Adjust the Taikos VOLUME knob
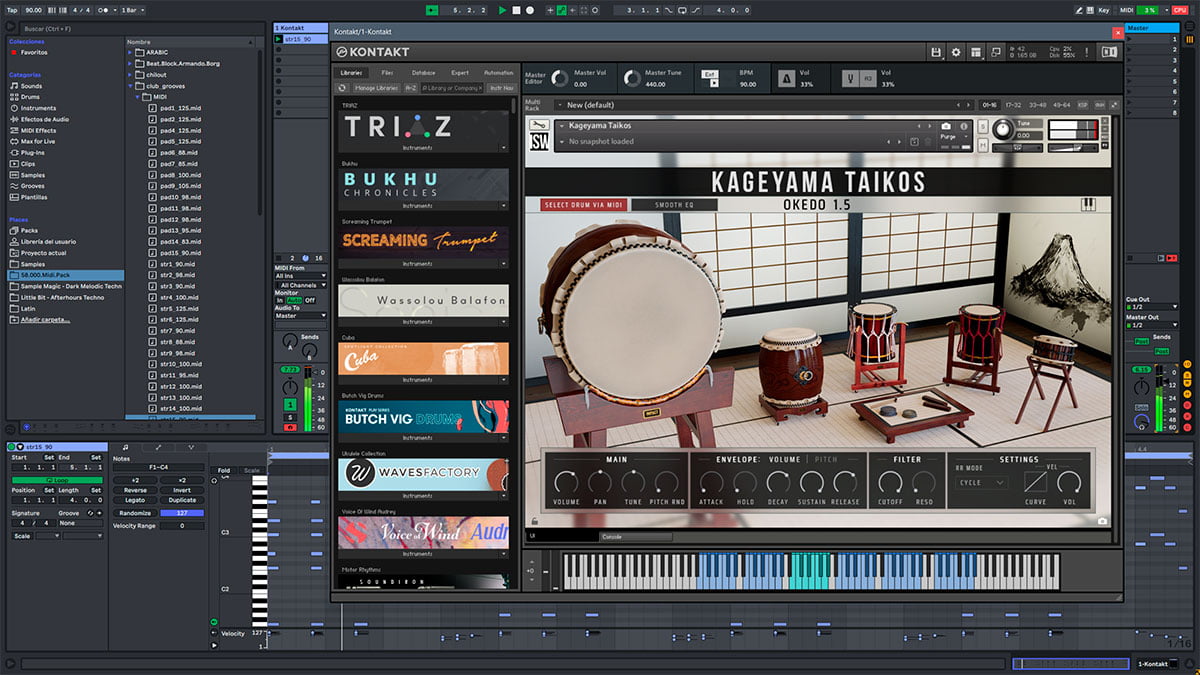This screenshot has width=1200, height=675. point(566,482)
